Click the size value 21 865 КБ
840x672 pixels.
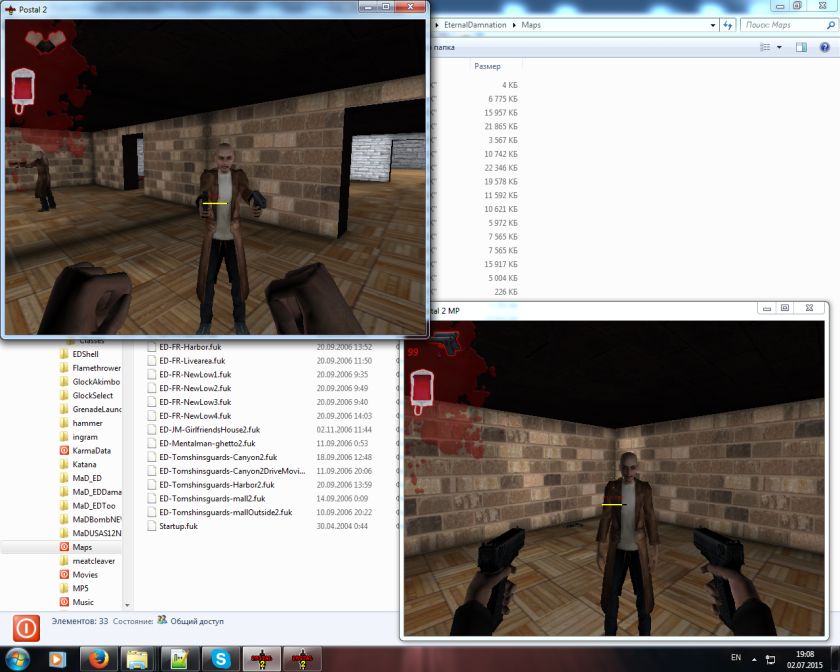point(501,126)
